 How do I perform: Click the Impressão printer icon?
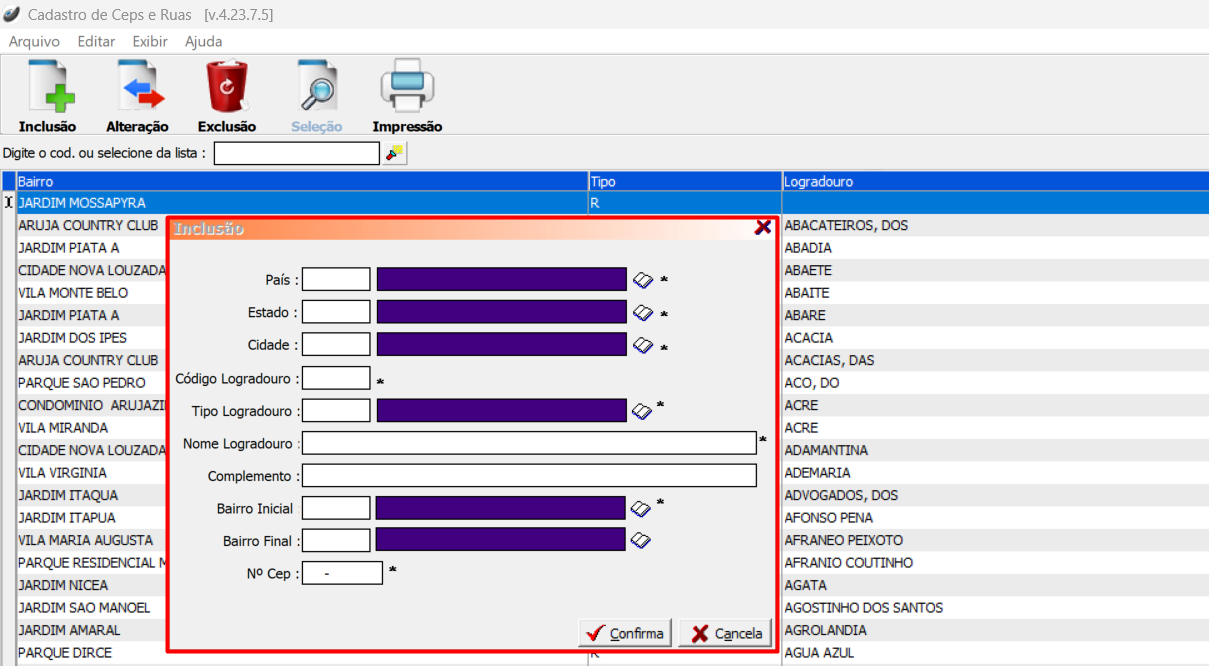point(407,88)
